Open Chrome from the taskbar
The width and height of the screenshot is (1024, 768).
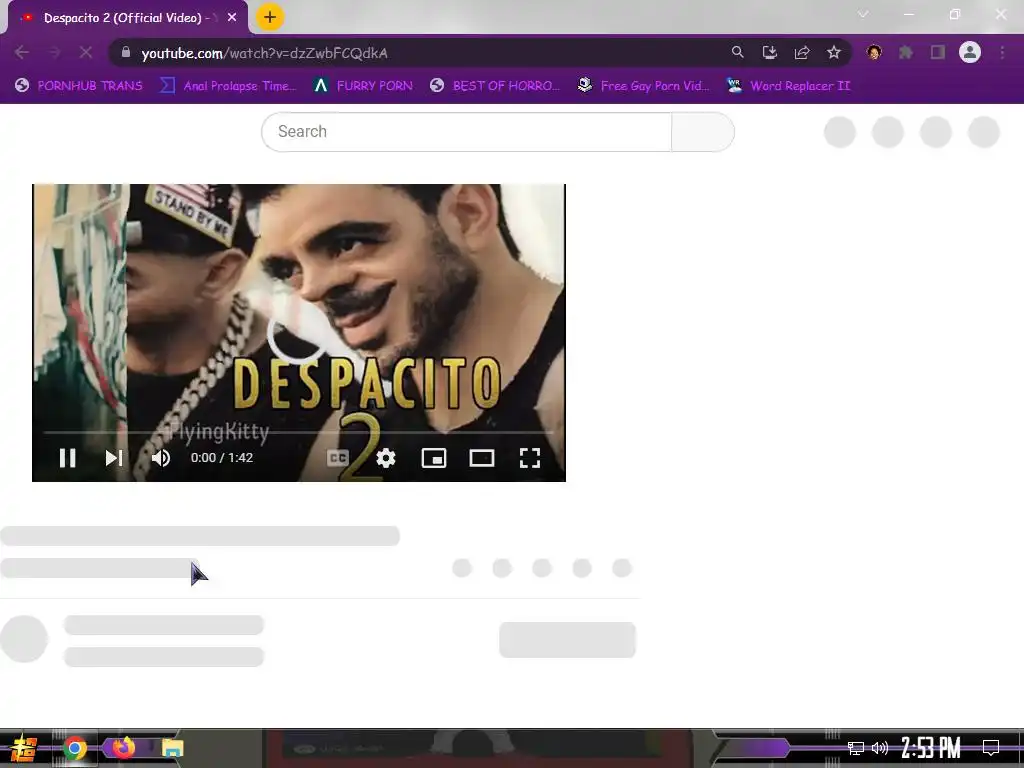(74, 748)
